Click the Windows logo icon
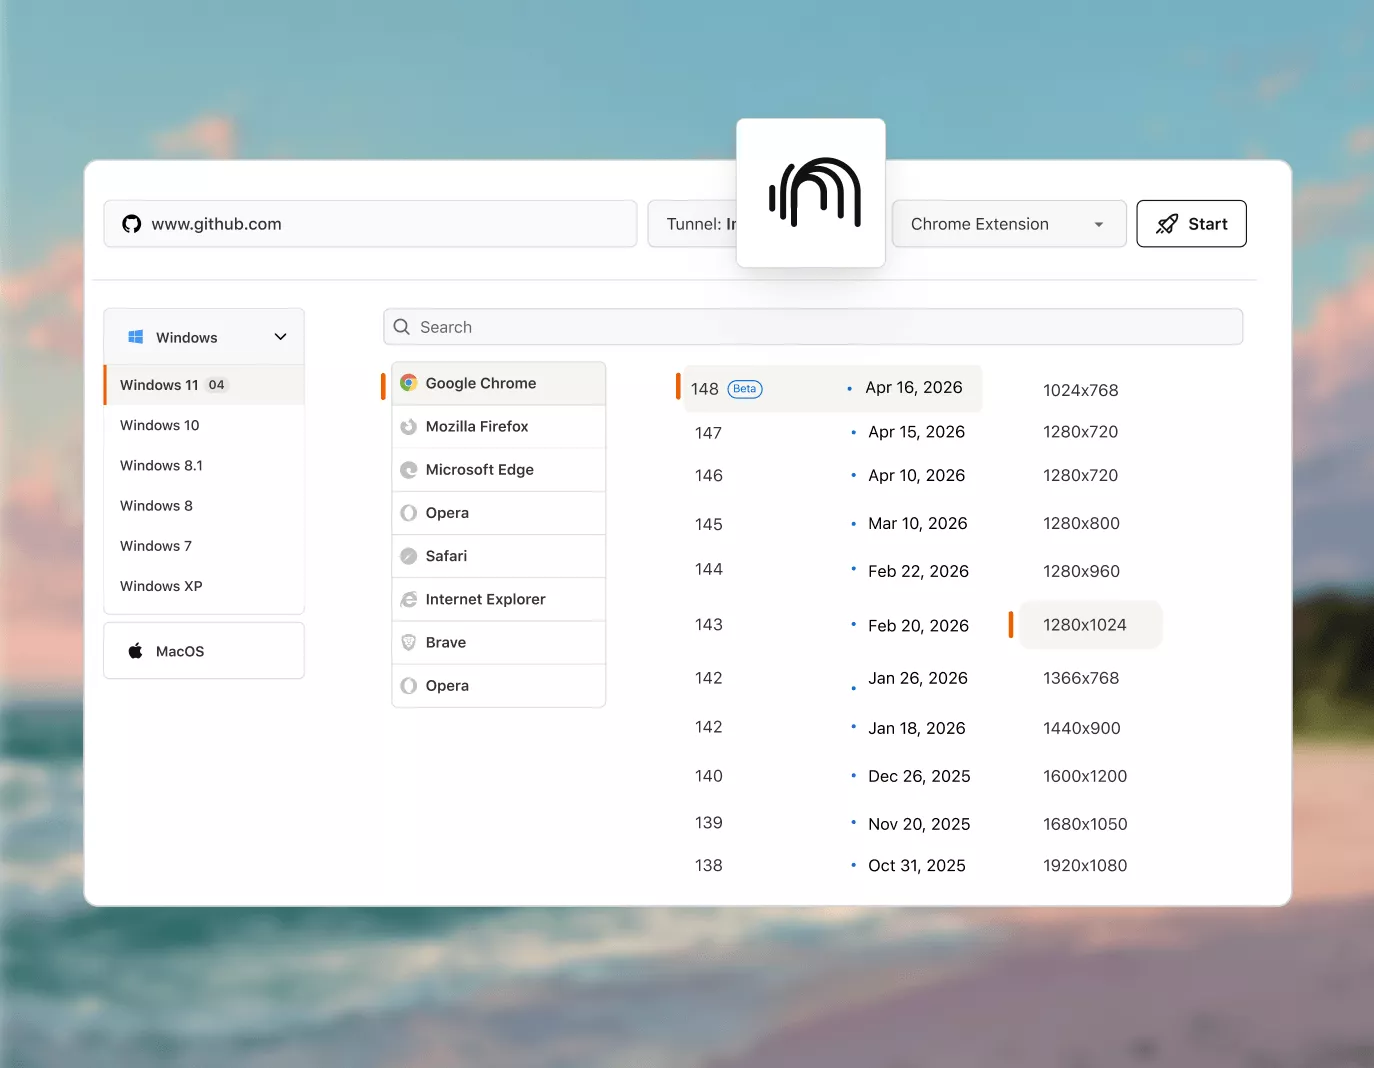This screenshot has height=1068, width=1374. [136, 337]
